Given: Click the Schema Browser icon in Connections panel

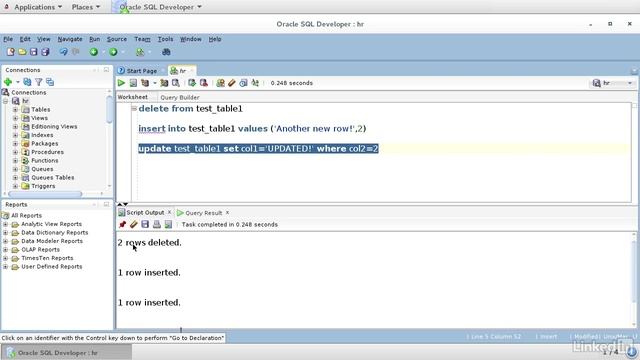Looking at the screenshot, I should 50,82.
